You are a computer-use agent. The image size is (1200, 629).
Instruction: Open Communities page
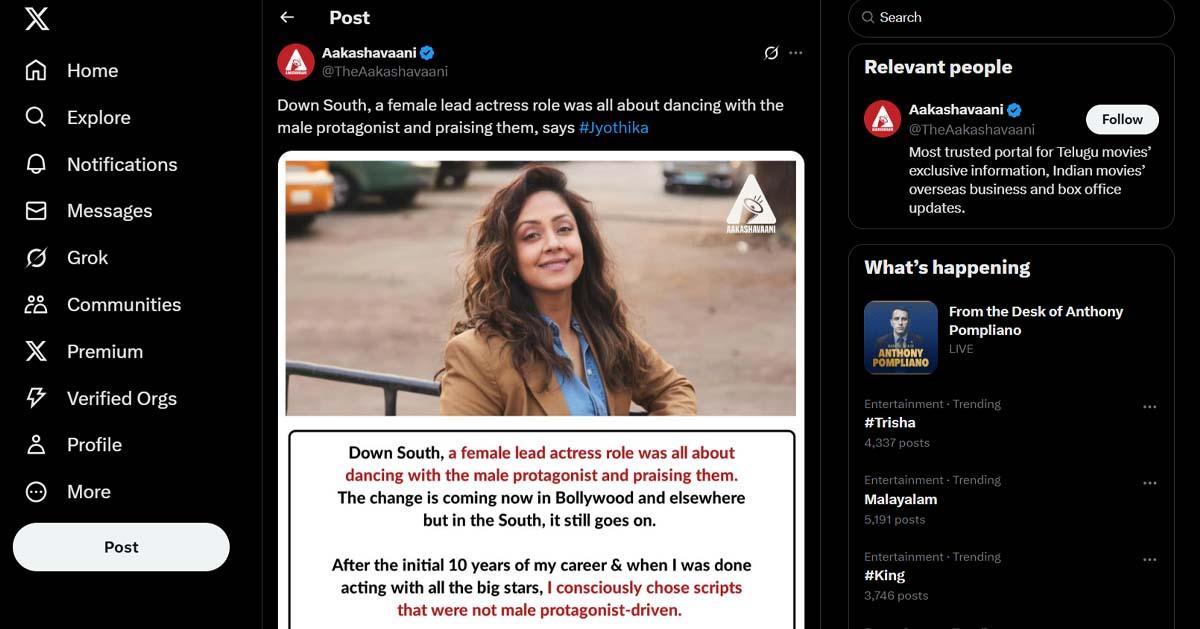pos(102,305)
